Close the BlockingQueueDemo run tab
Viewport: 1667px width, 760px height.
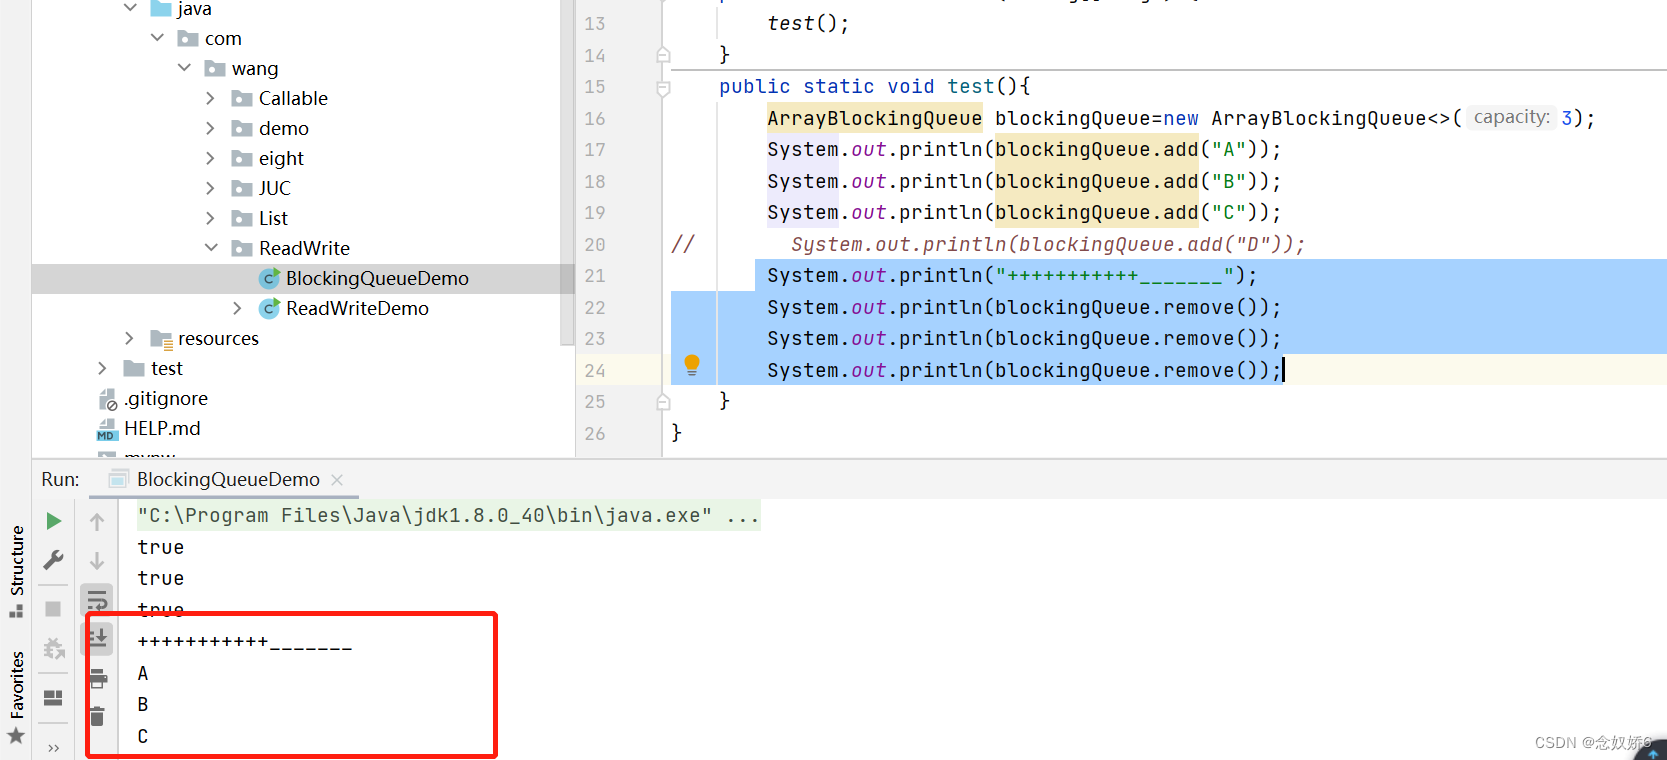(x=337, y=480)
